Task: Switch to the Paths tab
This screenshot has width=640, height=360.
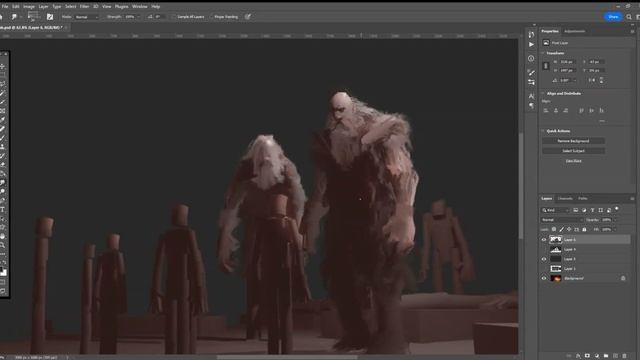Action: [583, 199]
